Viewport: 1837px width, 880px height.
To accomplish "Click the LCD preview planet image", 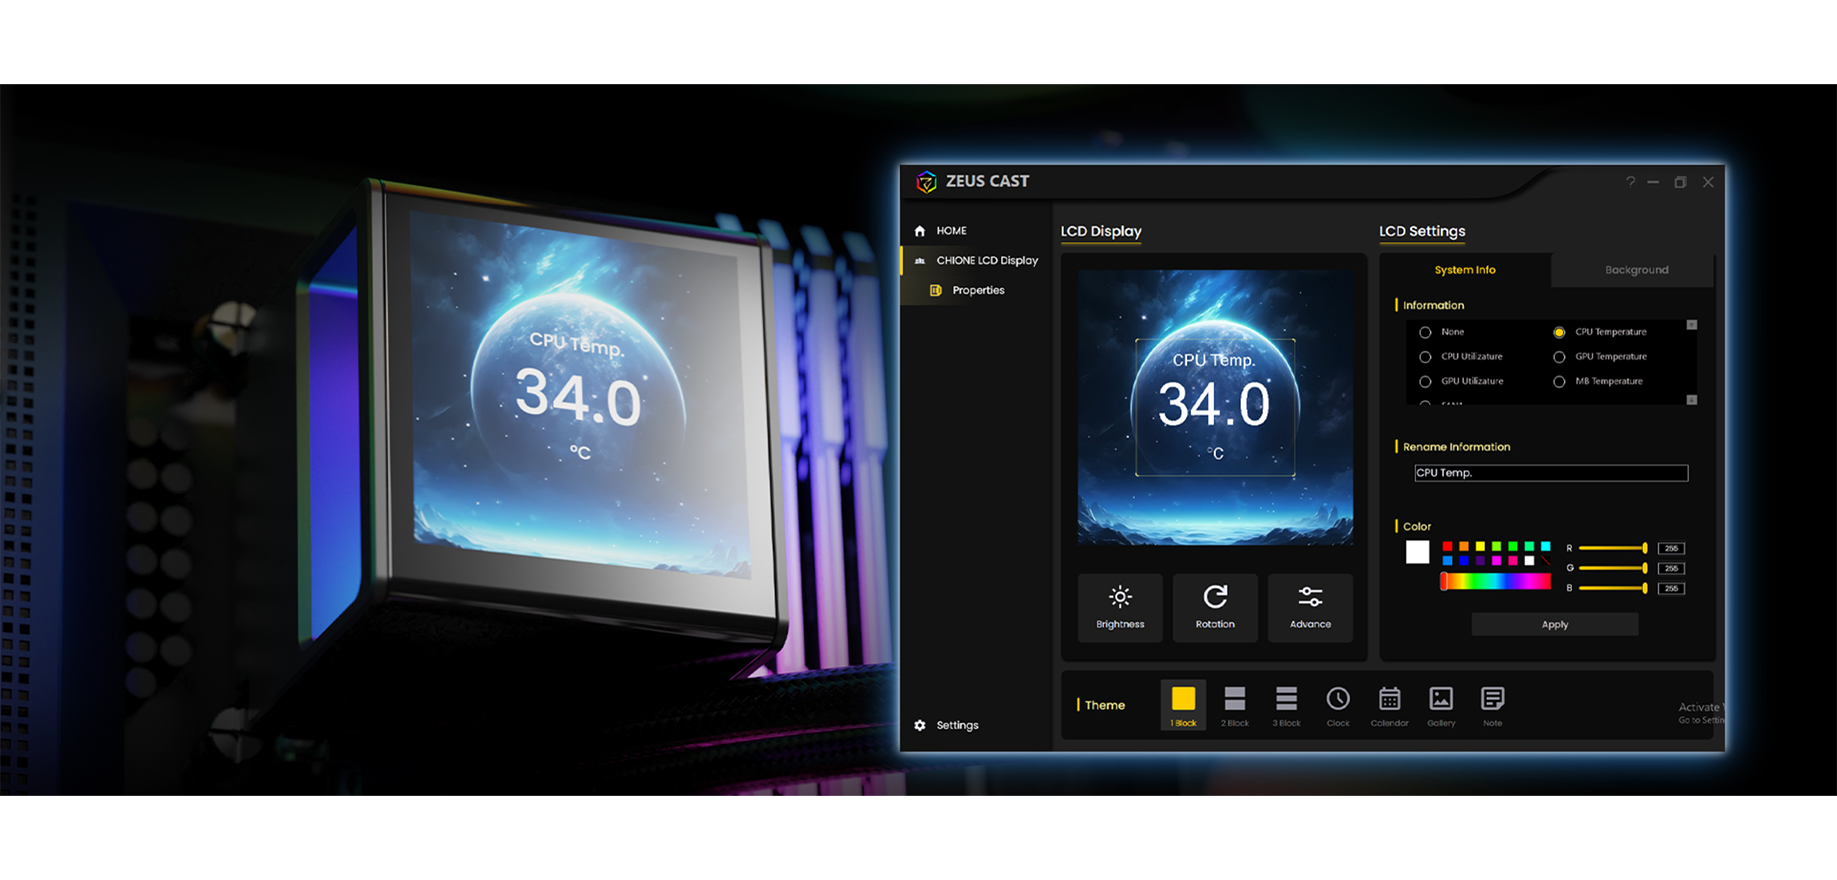I will pos(1215,407).
